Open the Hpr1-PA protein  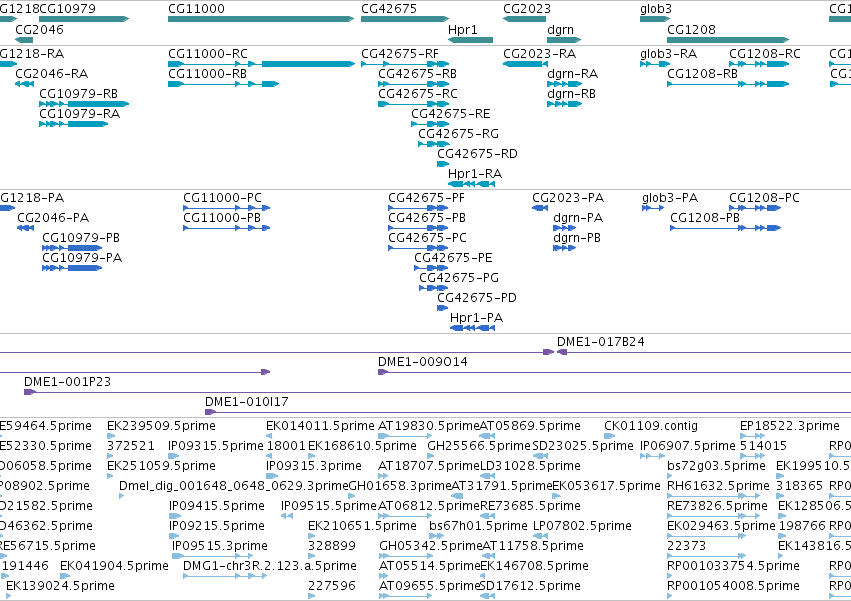point(476,319)
